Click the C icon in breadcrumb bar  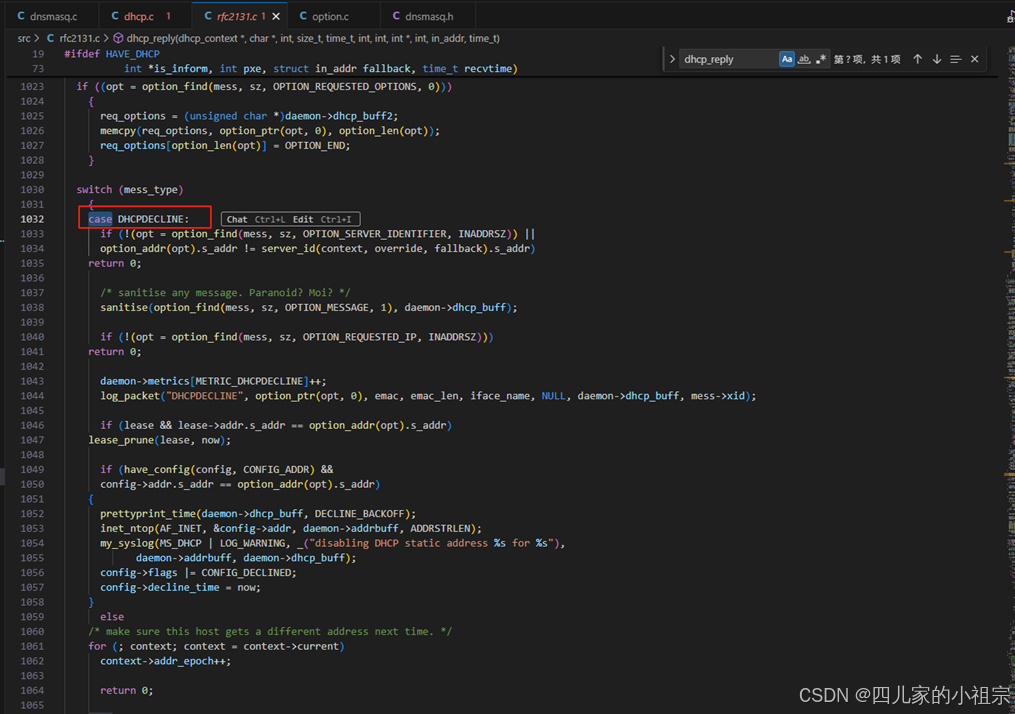[50, 38]
